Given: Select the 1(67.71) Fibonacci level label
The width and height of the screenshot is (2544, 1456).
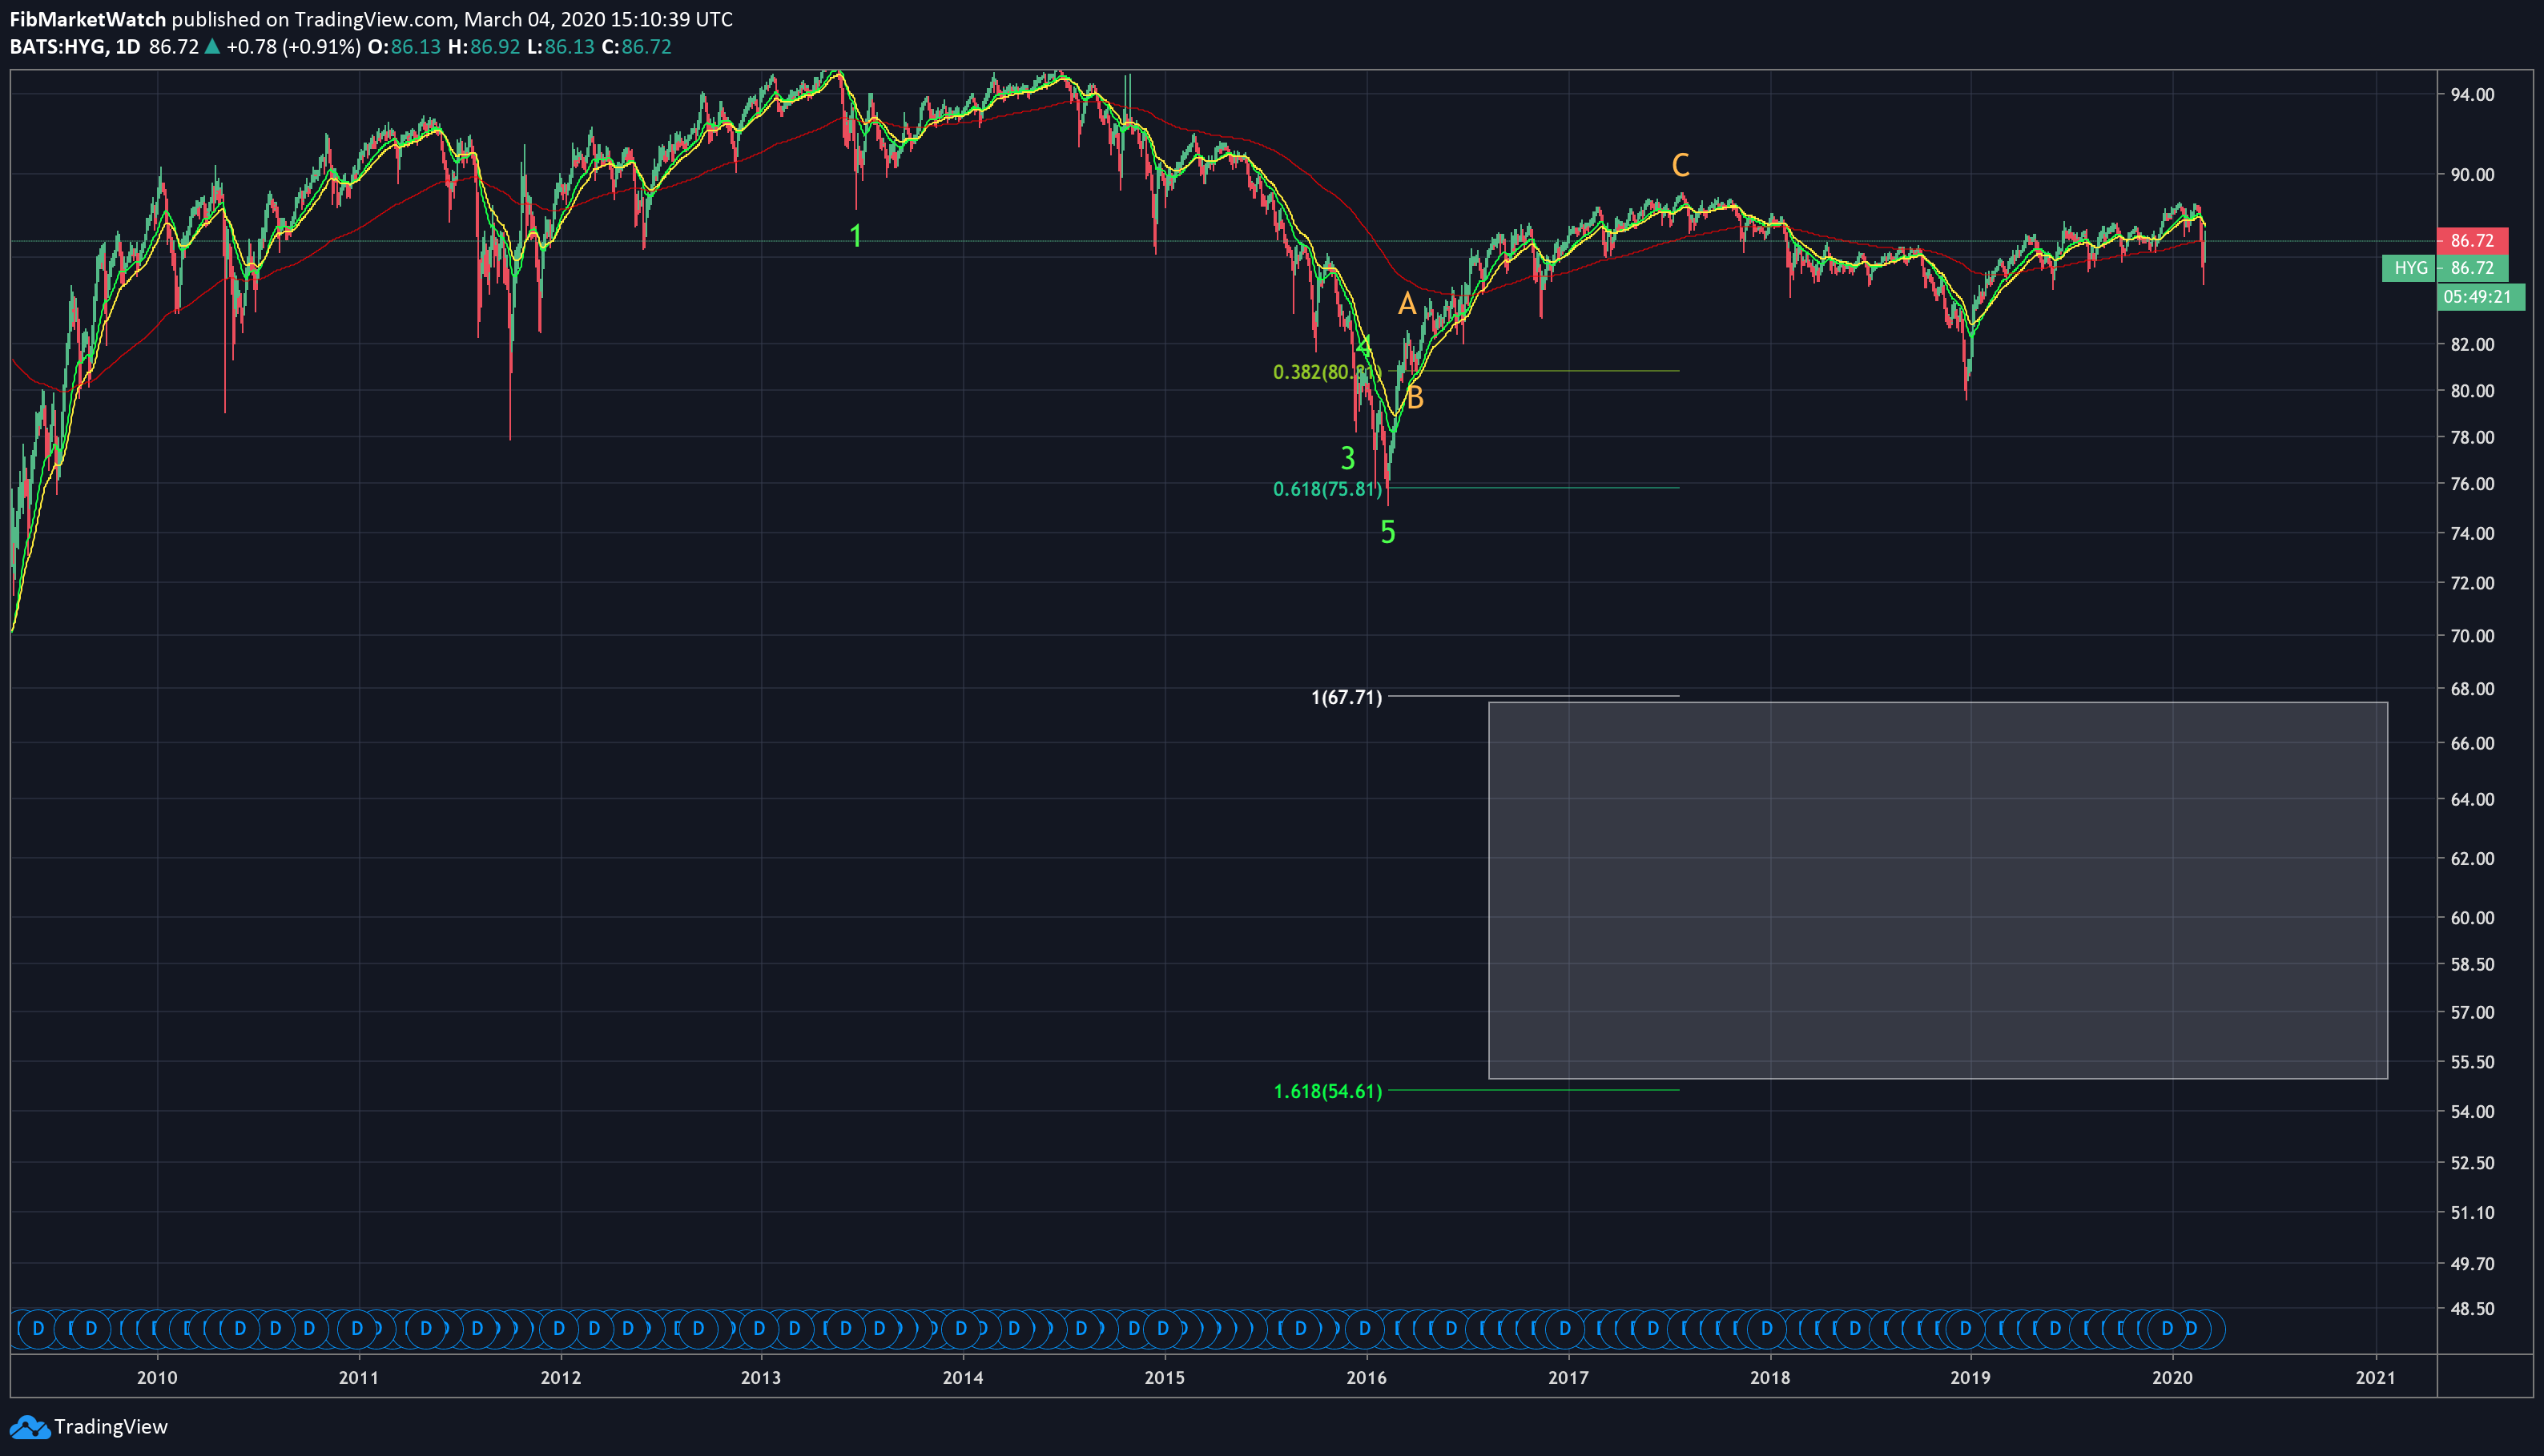Looking at the screenshot, I should coord(1346,697).
